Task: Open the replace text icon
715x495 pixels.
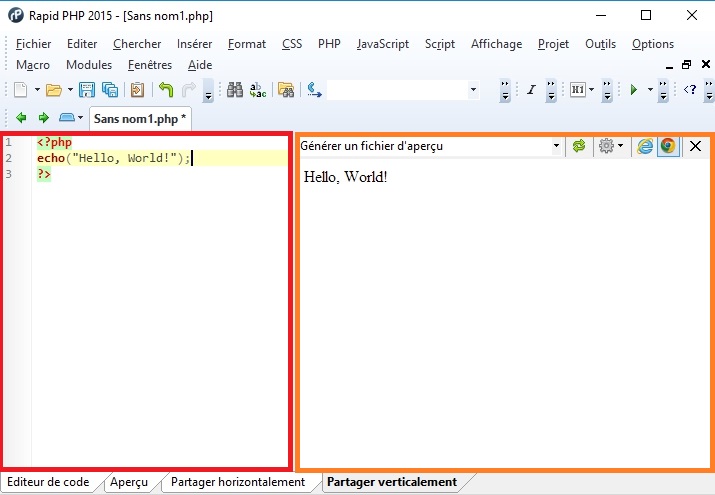Action: [258, 90]
